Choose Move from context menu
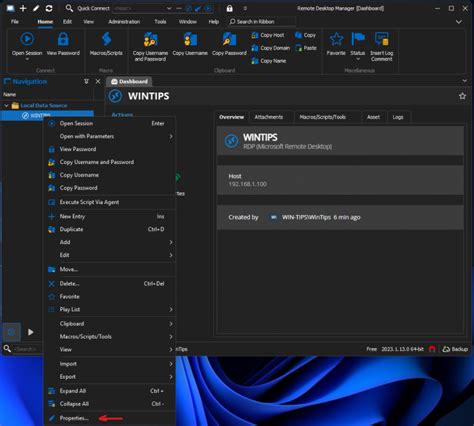The height and width of the screenshot is (426, 474). point(109,269)
